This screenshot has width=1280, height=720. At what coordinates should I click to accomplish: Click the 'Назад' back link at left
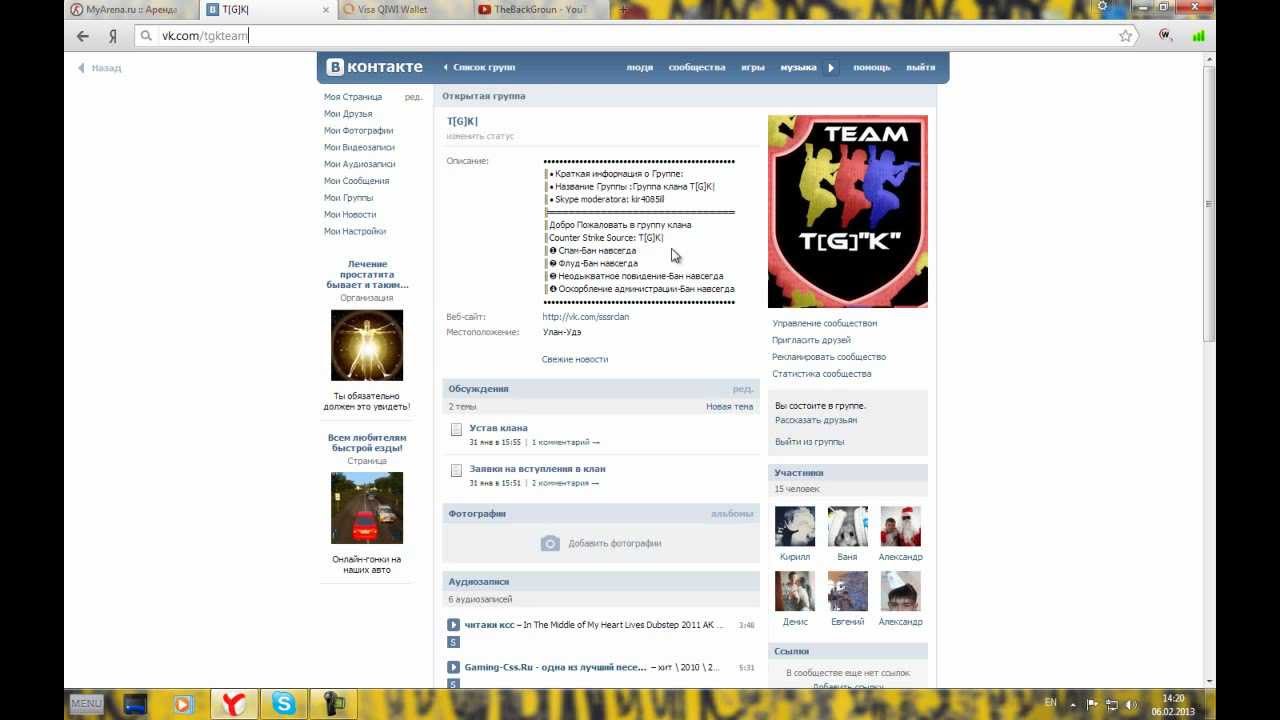tap(100, 68)
